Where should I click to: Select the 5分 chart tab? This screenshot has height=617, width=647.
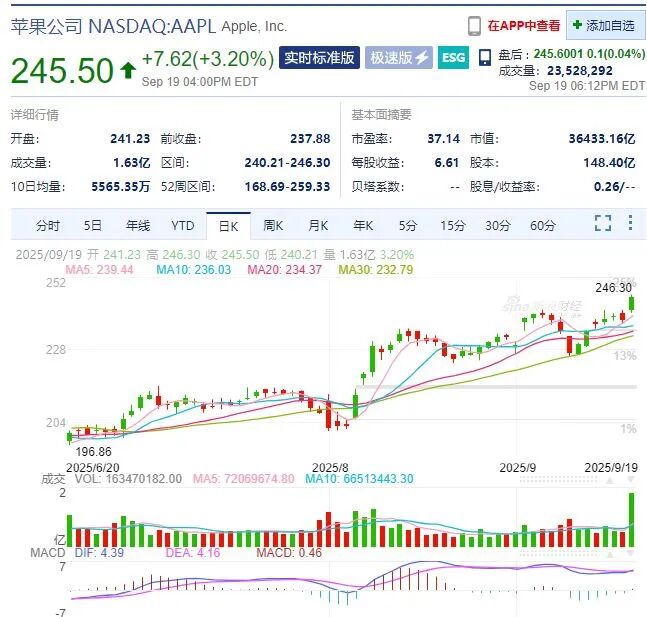tap(408, 226)
